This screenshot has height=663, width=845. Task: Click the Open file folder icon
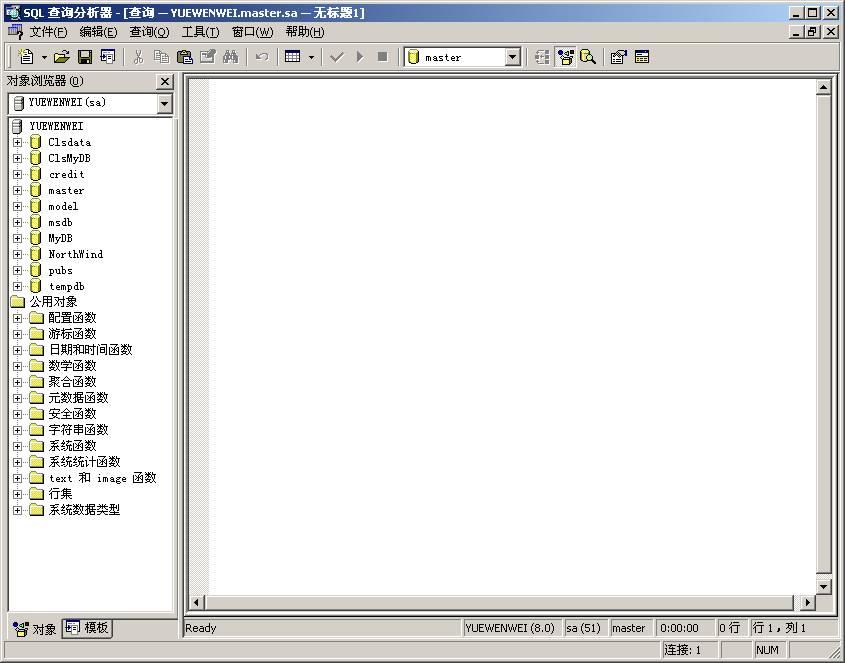[62, 57]
